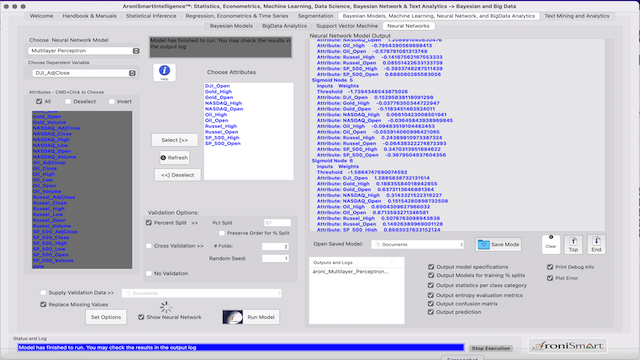
Task: Switch to BigData Analytics sub-tab
Action: (284, 26)
